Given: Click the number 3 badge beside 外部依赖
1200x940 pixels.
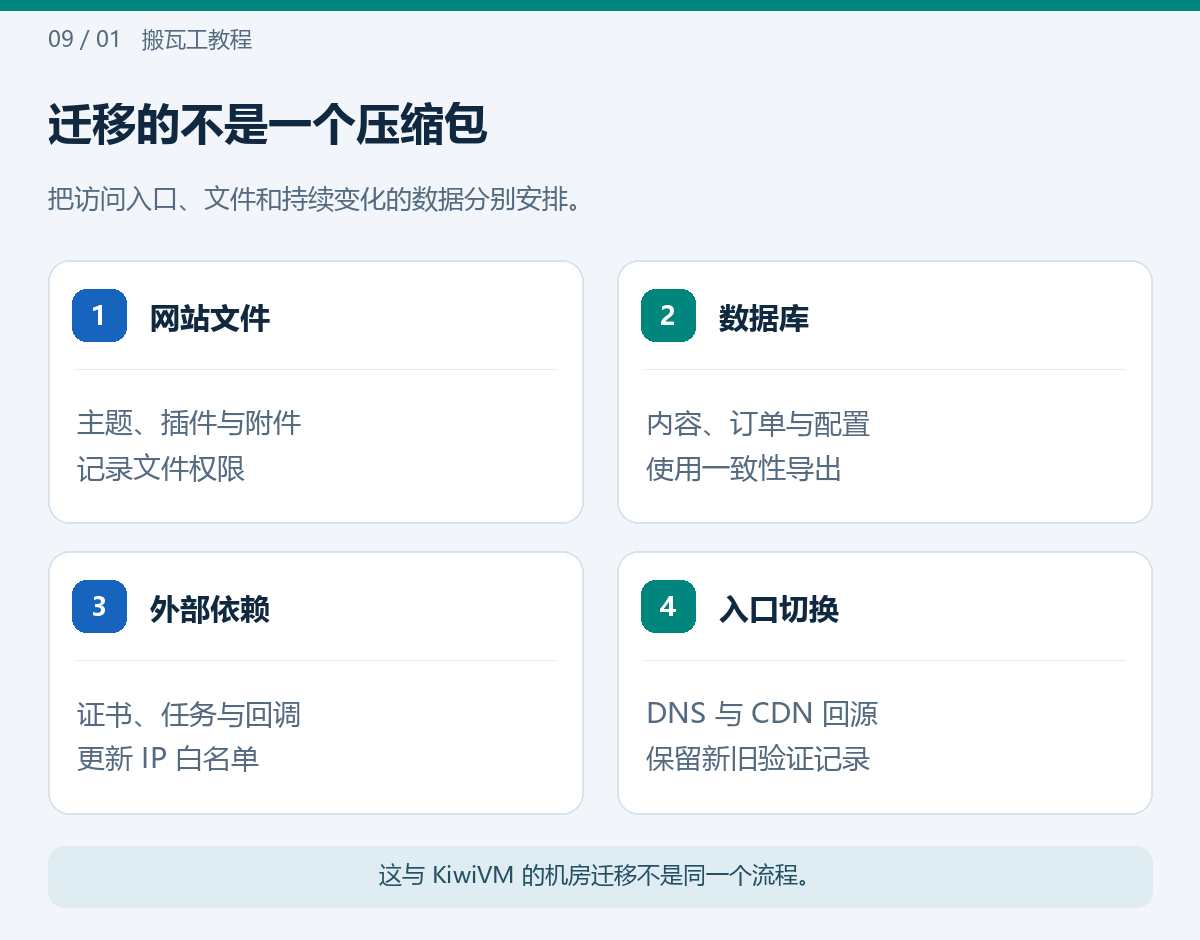Looking at the screenshot, I should click(99, 606).
